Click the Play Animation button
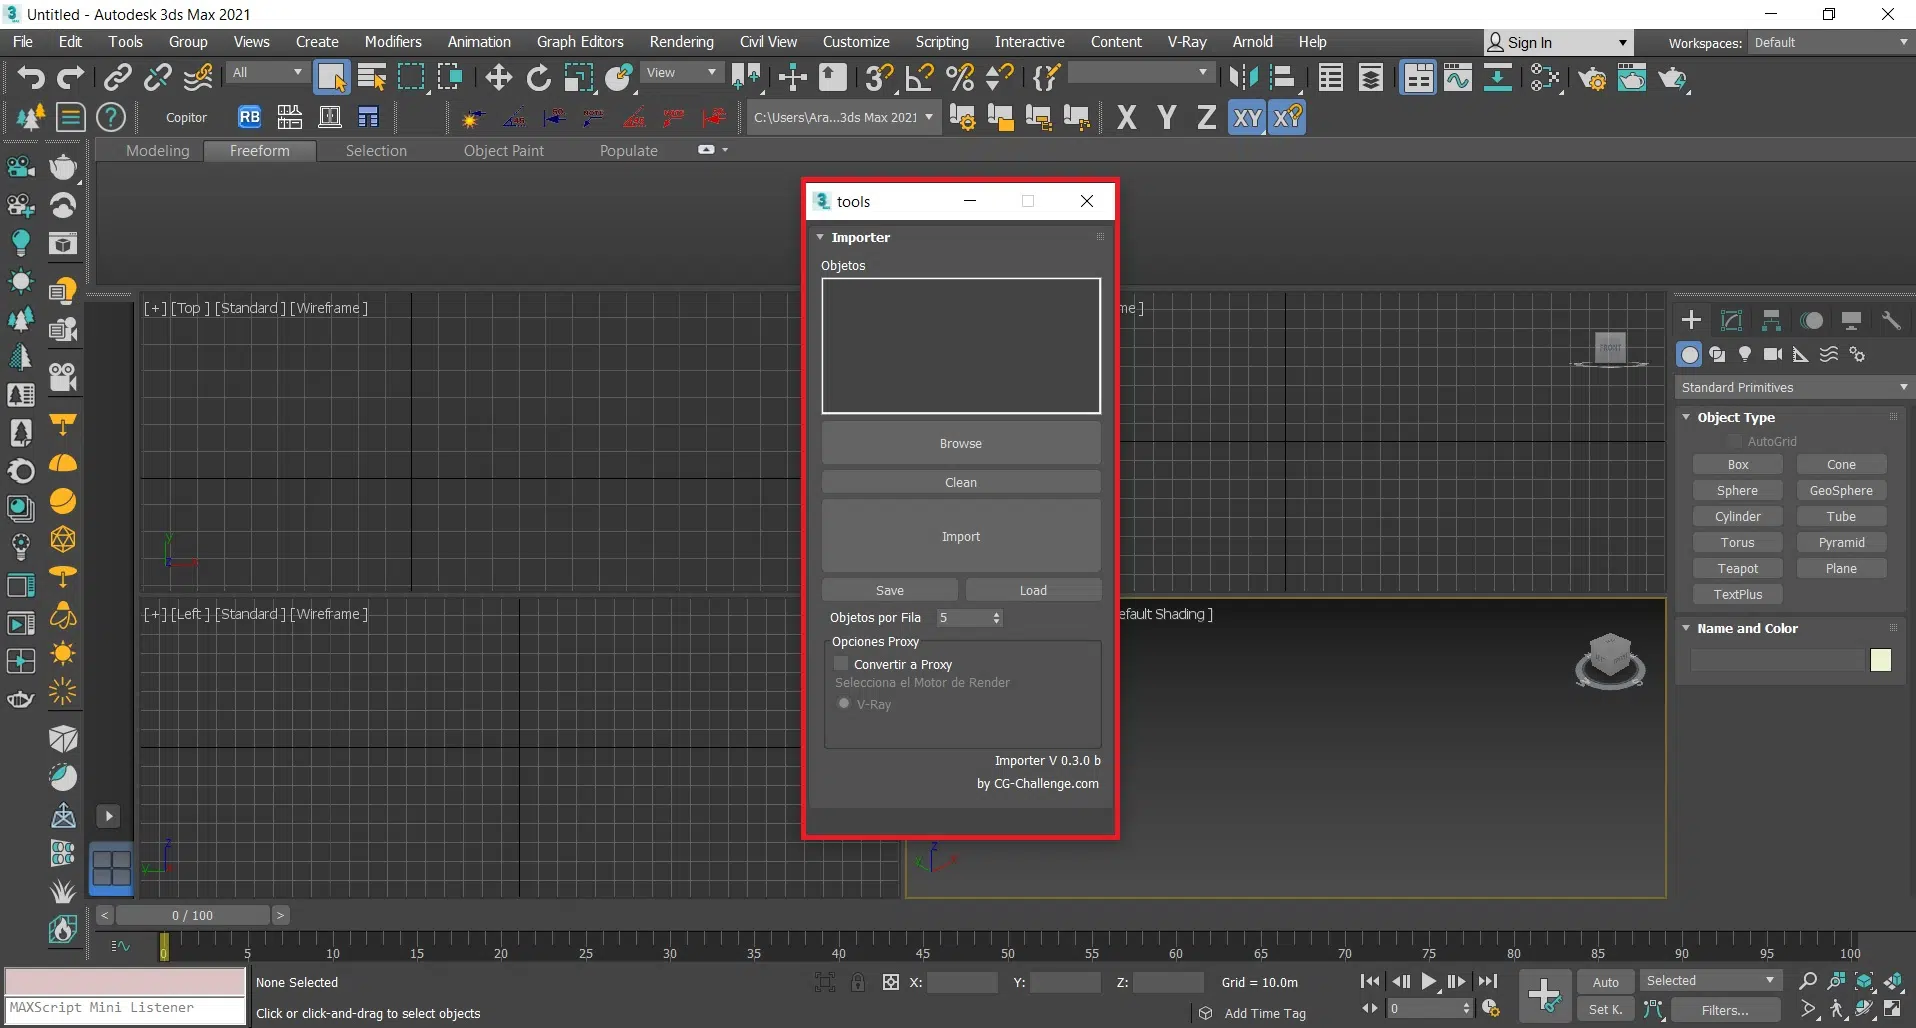This screenshot has width=1916, height=1028. pos(1429,982)
